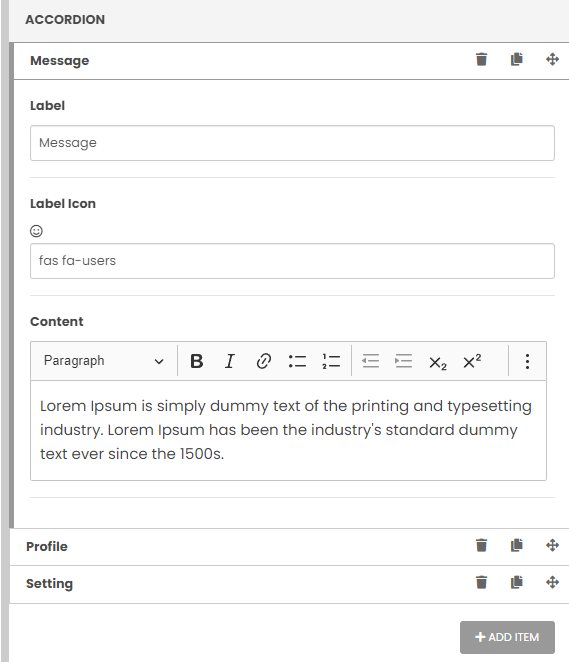Click the Label Icon field label
This screenshot has width=569, height=662.
63,203
